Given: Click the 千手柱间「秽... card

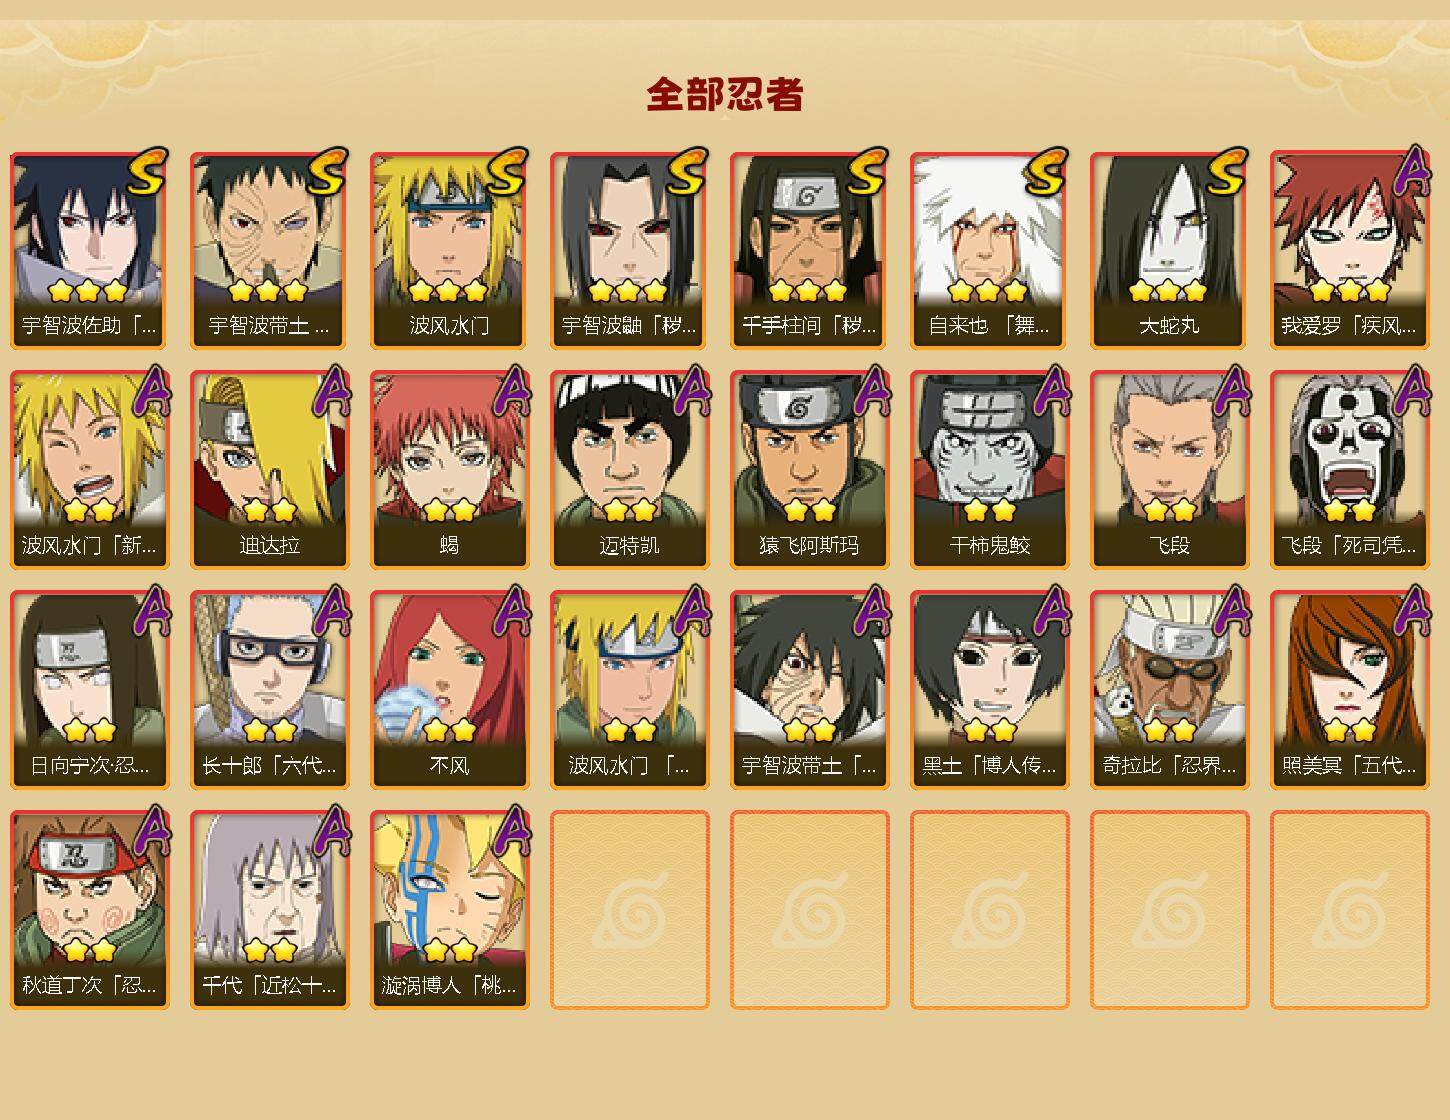Looking at the screenshot, I should (x=809, y=250).
